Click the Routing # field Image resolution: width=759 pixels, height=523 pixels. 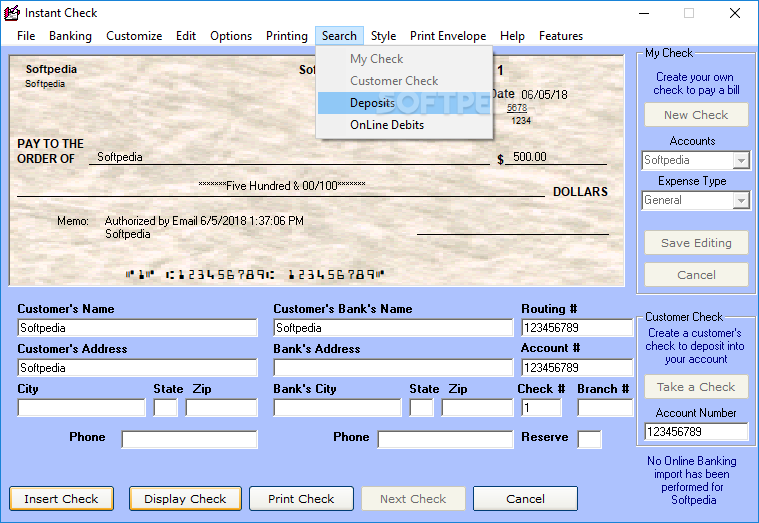pos(577,328)
